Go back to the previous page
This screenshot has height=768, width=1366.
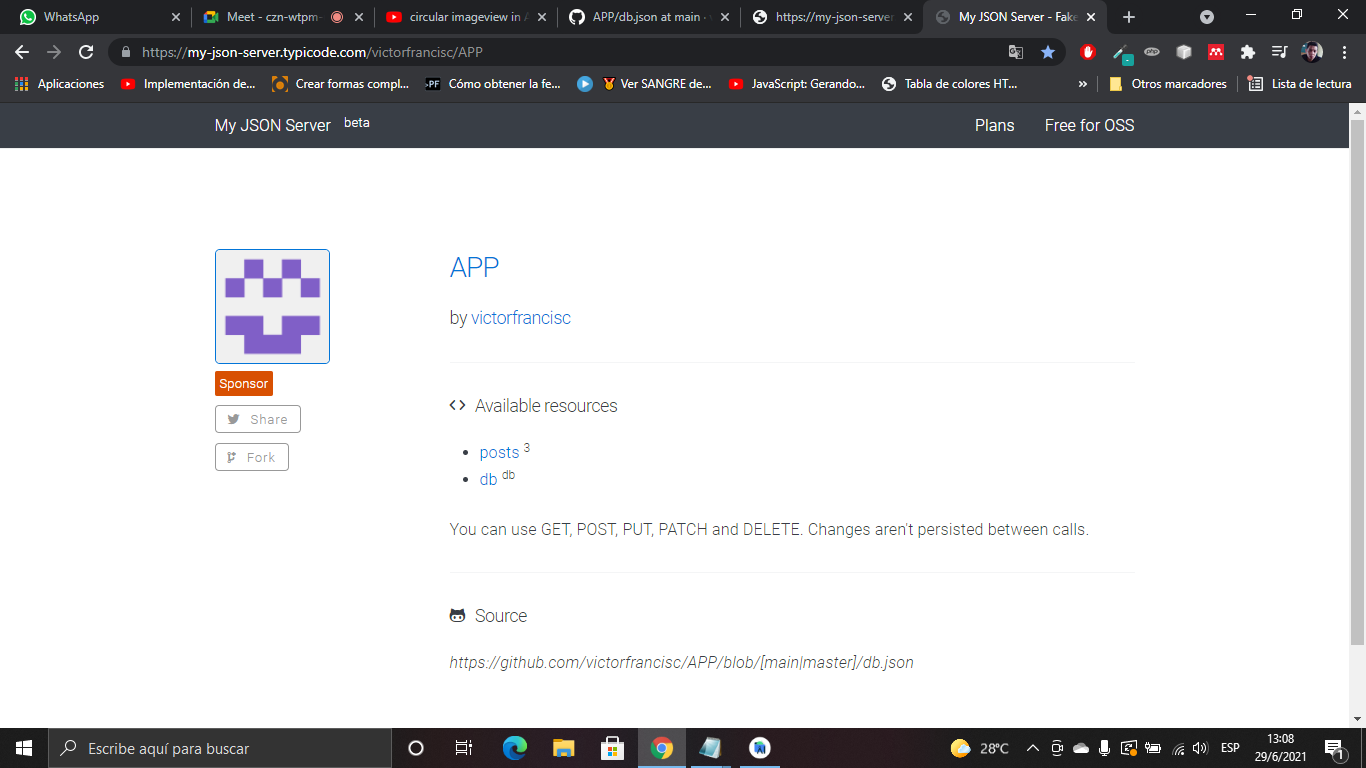click(x=22, y=52)
